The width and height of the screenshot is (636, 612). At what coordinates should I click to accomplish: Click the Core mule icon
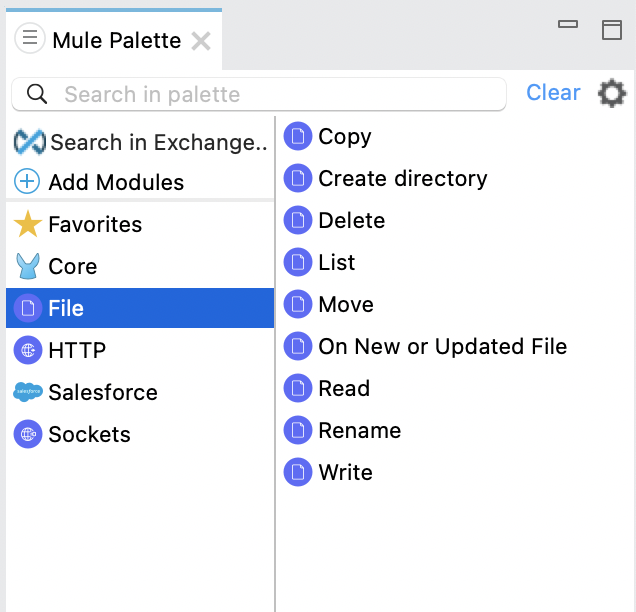point(28,266)
